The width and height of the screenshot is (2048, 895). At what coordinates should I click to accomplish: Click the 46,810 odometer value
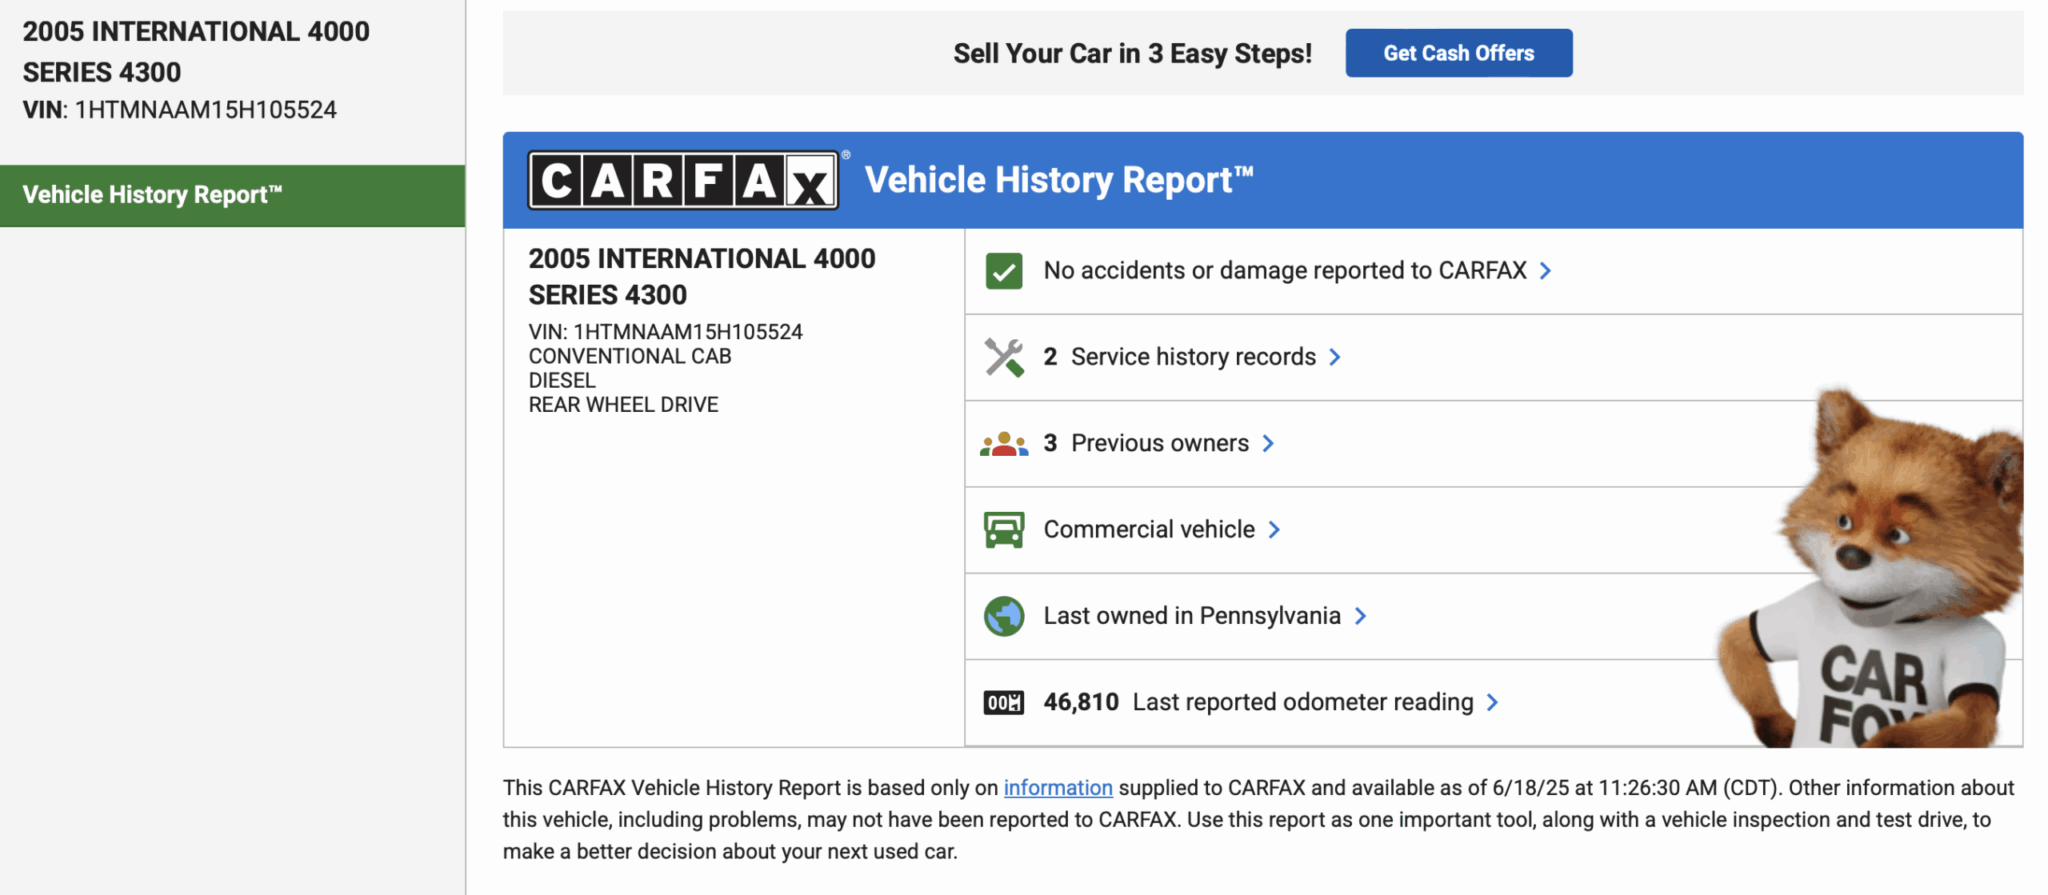[x=1081, y=702]
